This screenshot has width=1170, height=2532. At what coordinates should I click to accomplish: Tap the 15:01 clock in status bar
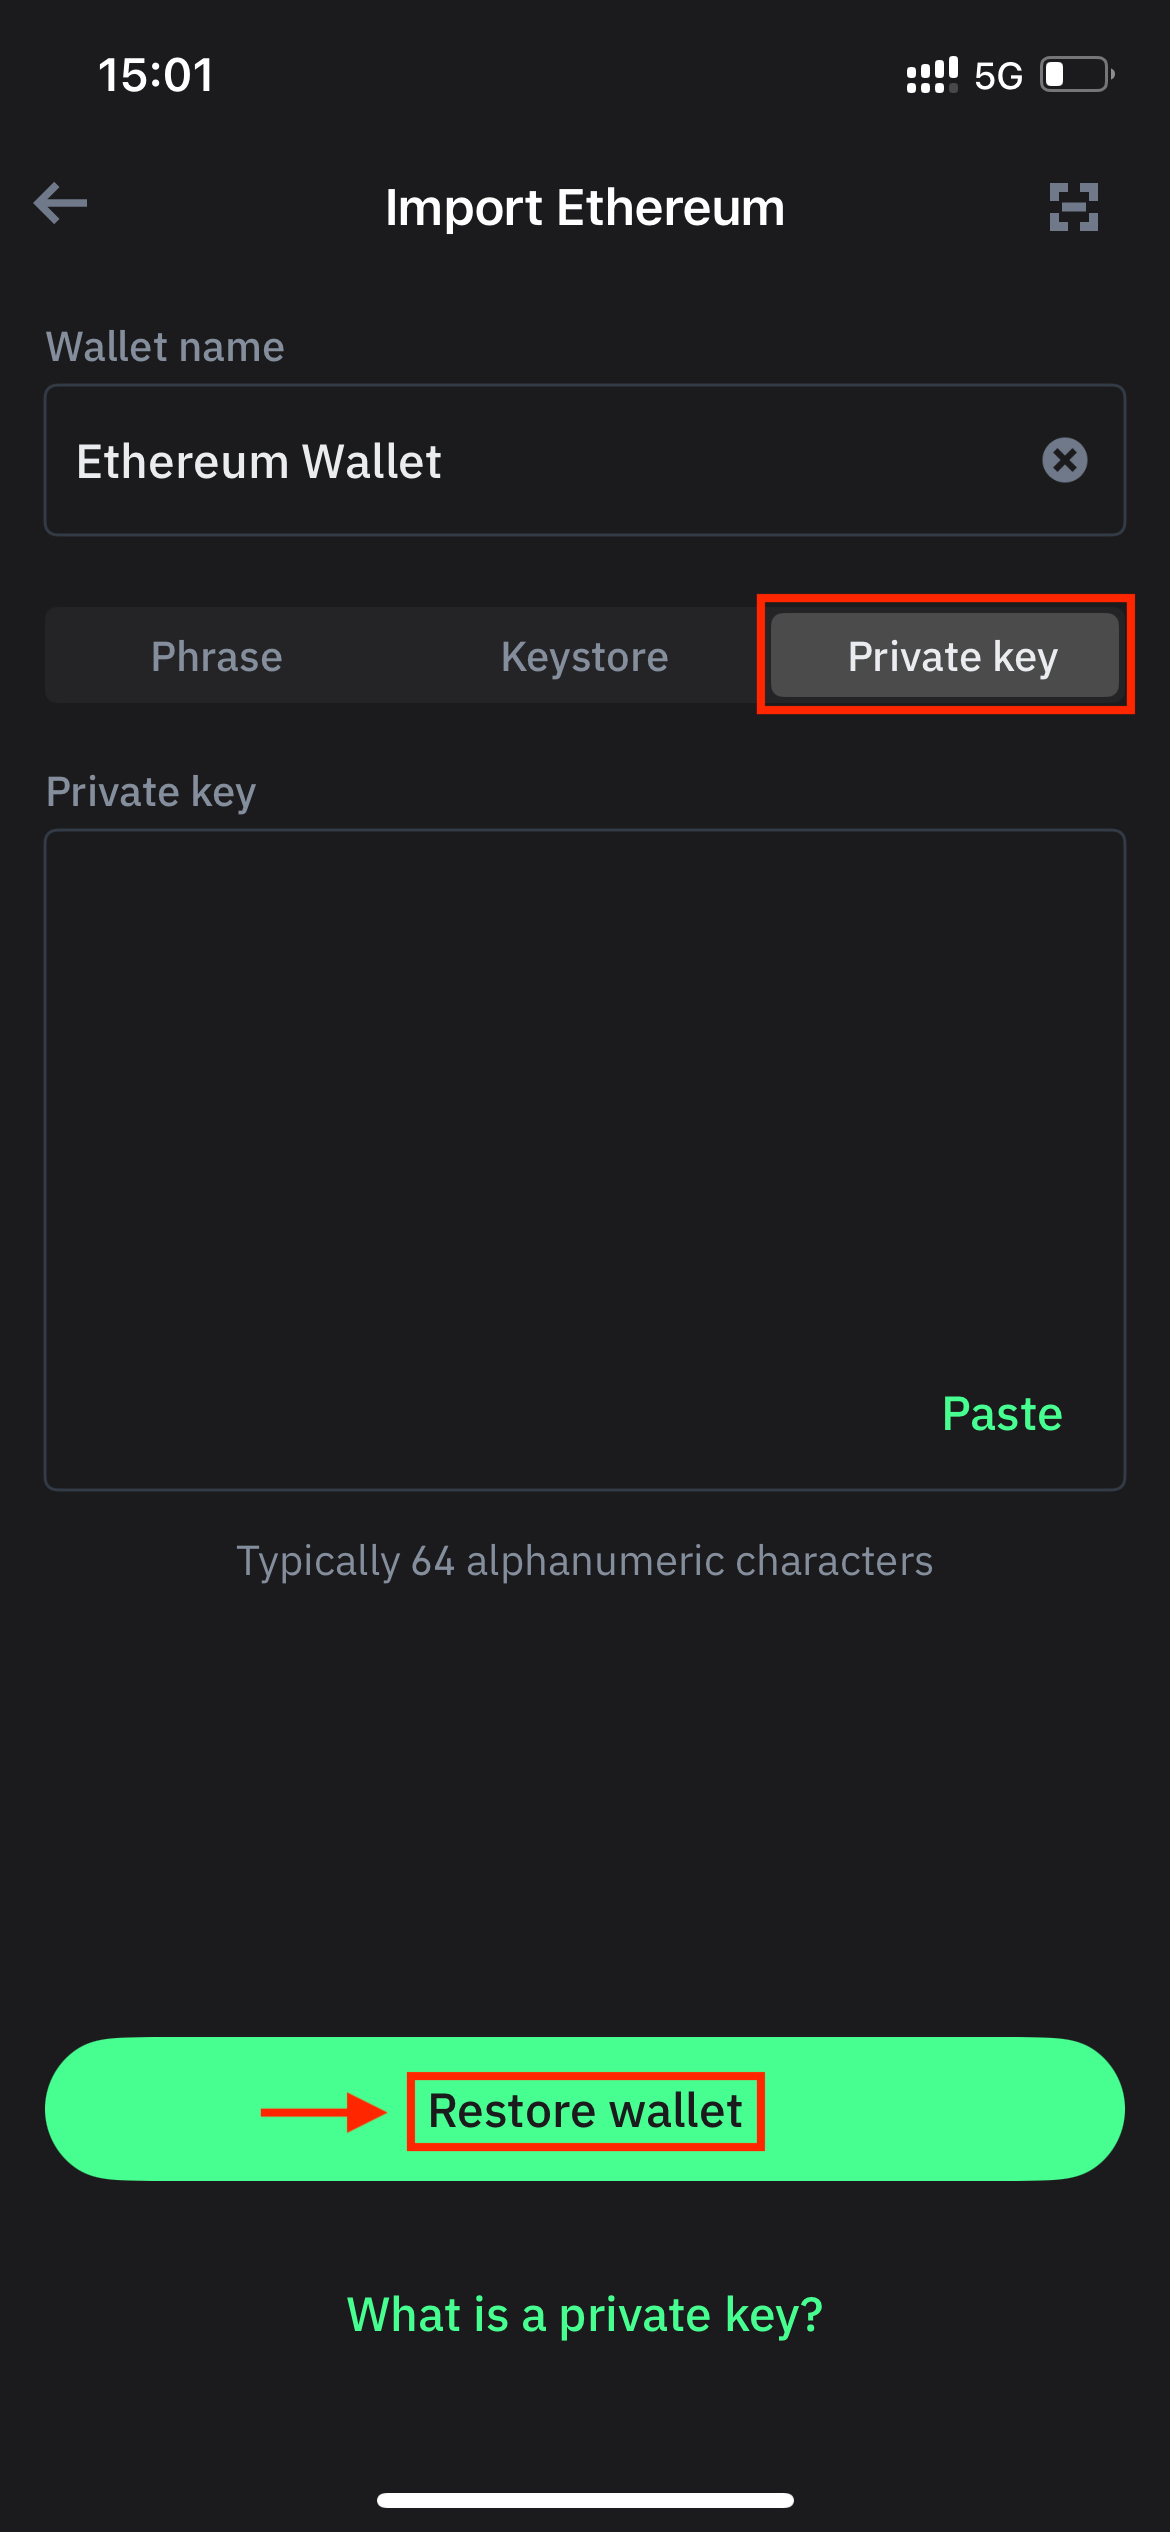(x=156, y=75)
